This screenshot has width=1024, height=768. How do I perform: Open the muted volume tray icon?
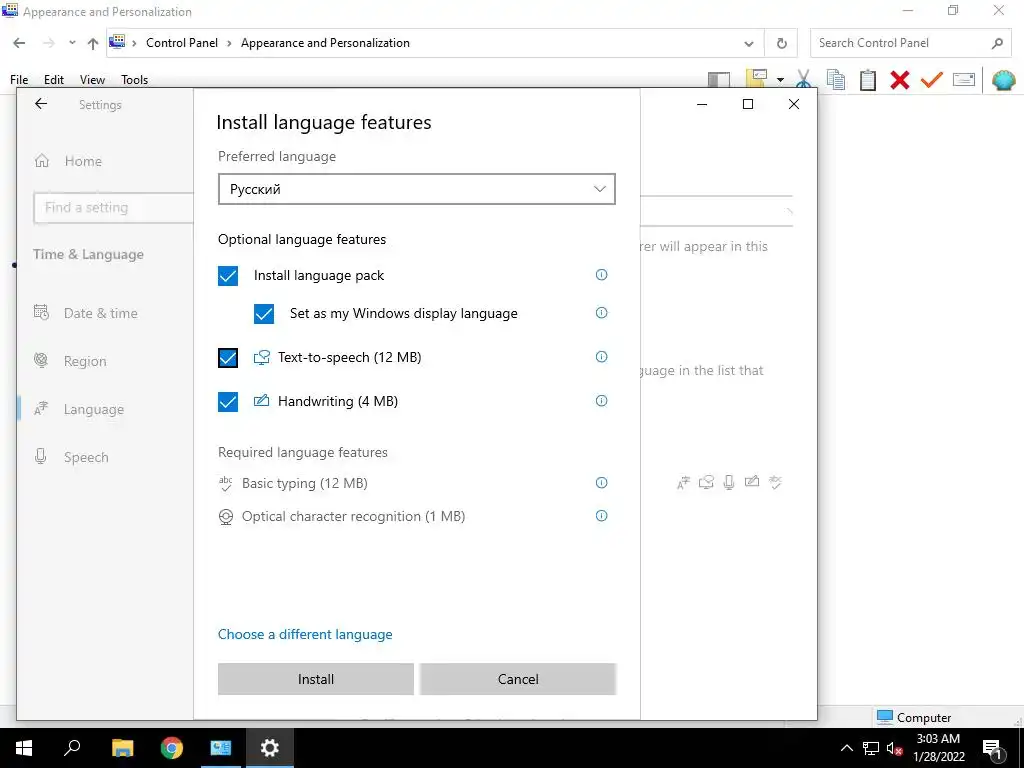[894, 748]
